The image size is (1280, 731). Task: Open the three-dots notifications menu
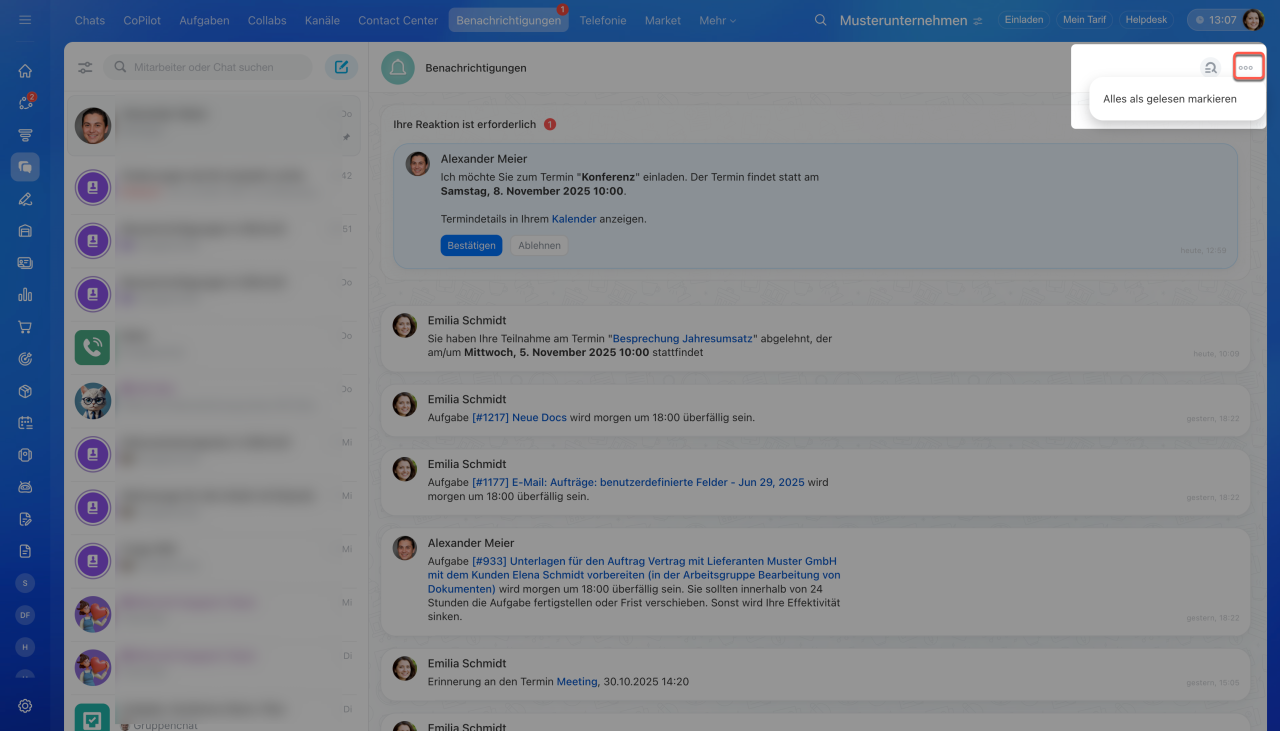pyautogui.click(x=1246, y=68)
